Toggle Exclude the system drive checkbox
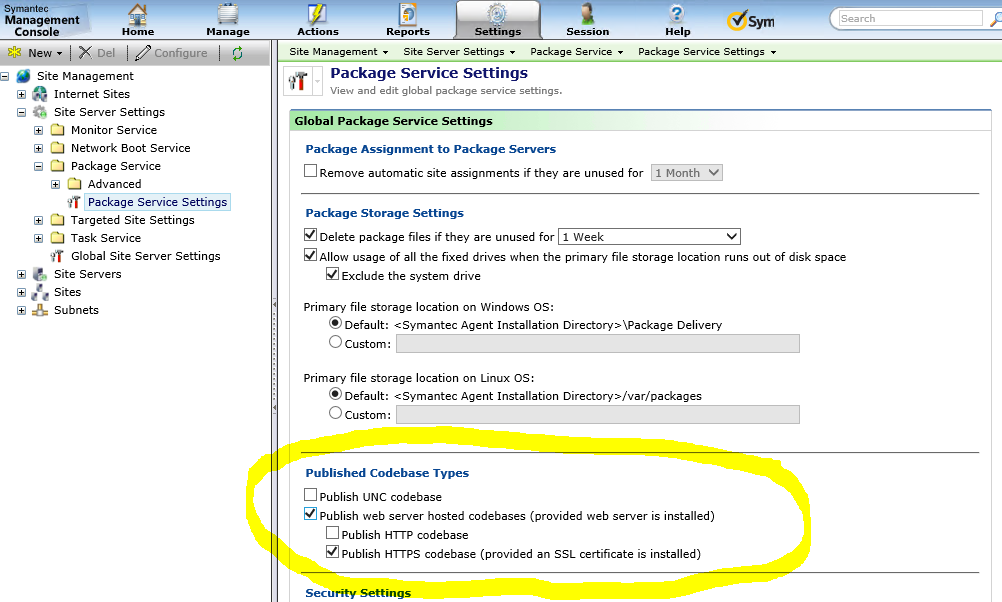 click(x=332, y=274)
